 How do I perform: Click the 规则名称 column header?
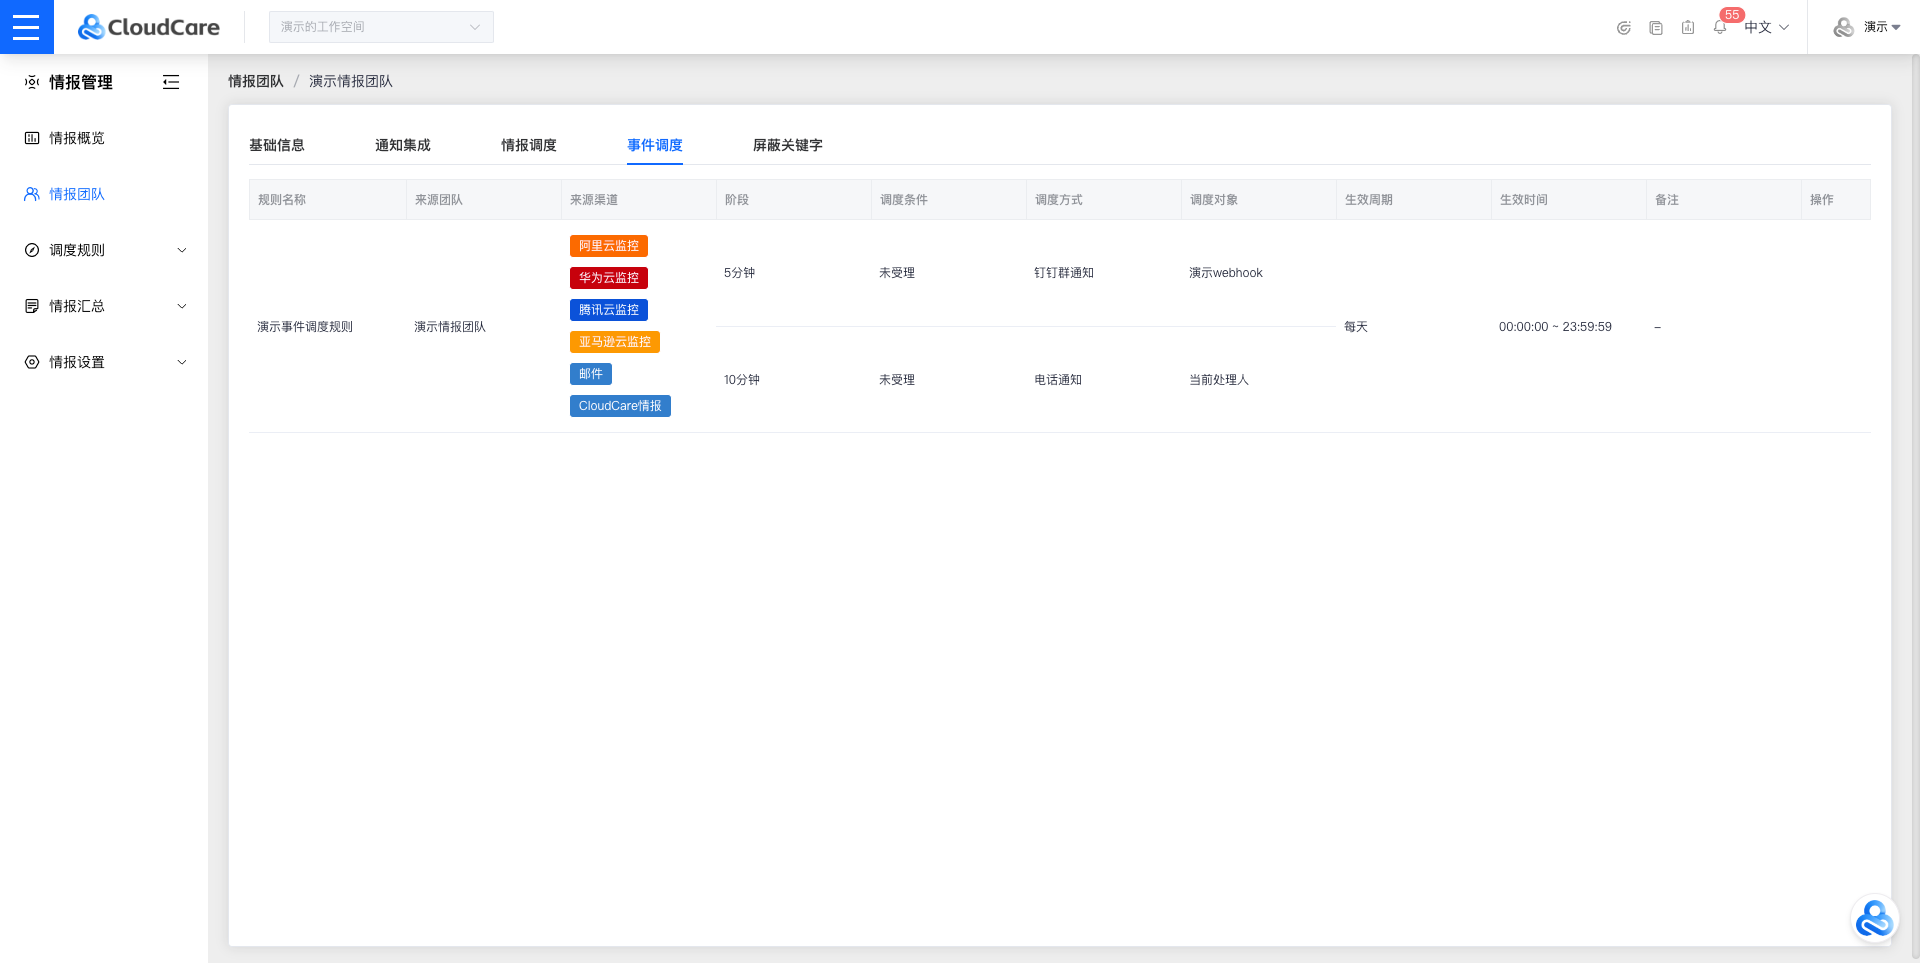click(x=328, y=200)
